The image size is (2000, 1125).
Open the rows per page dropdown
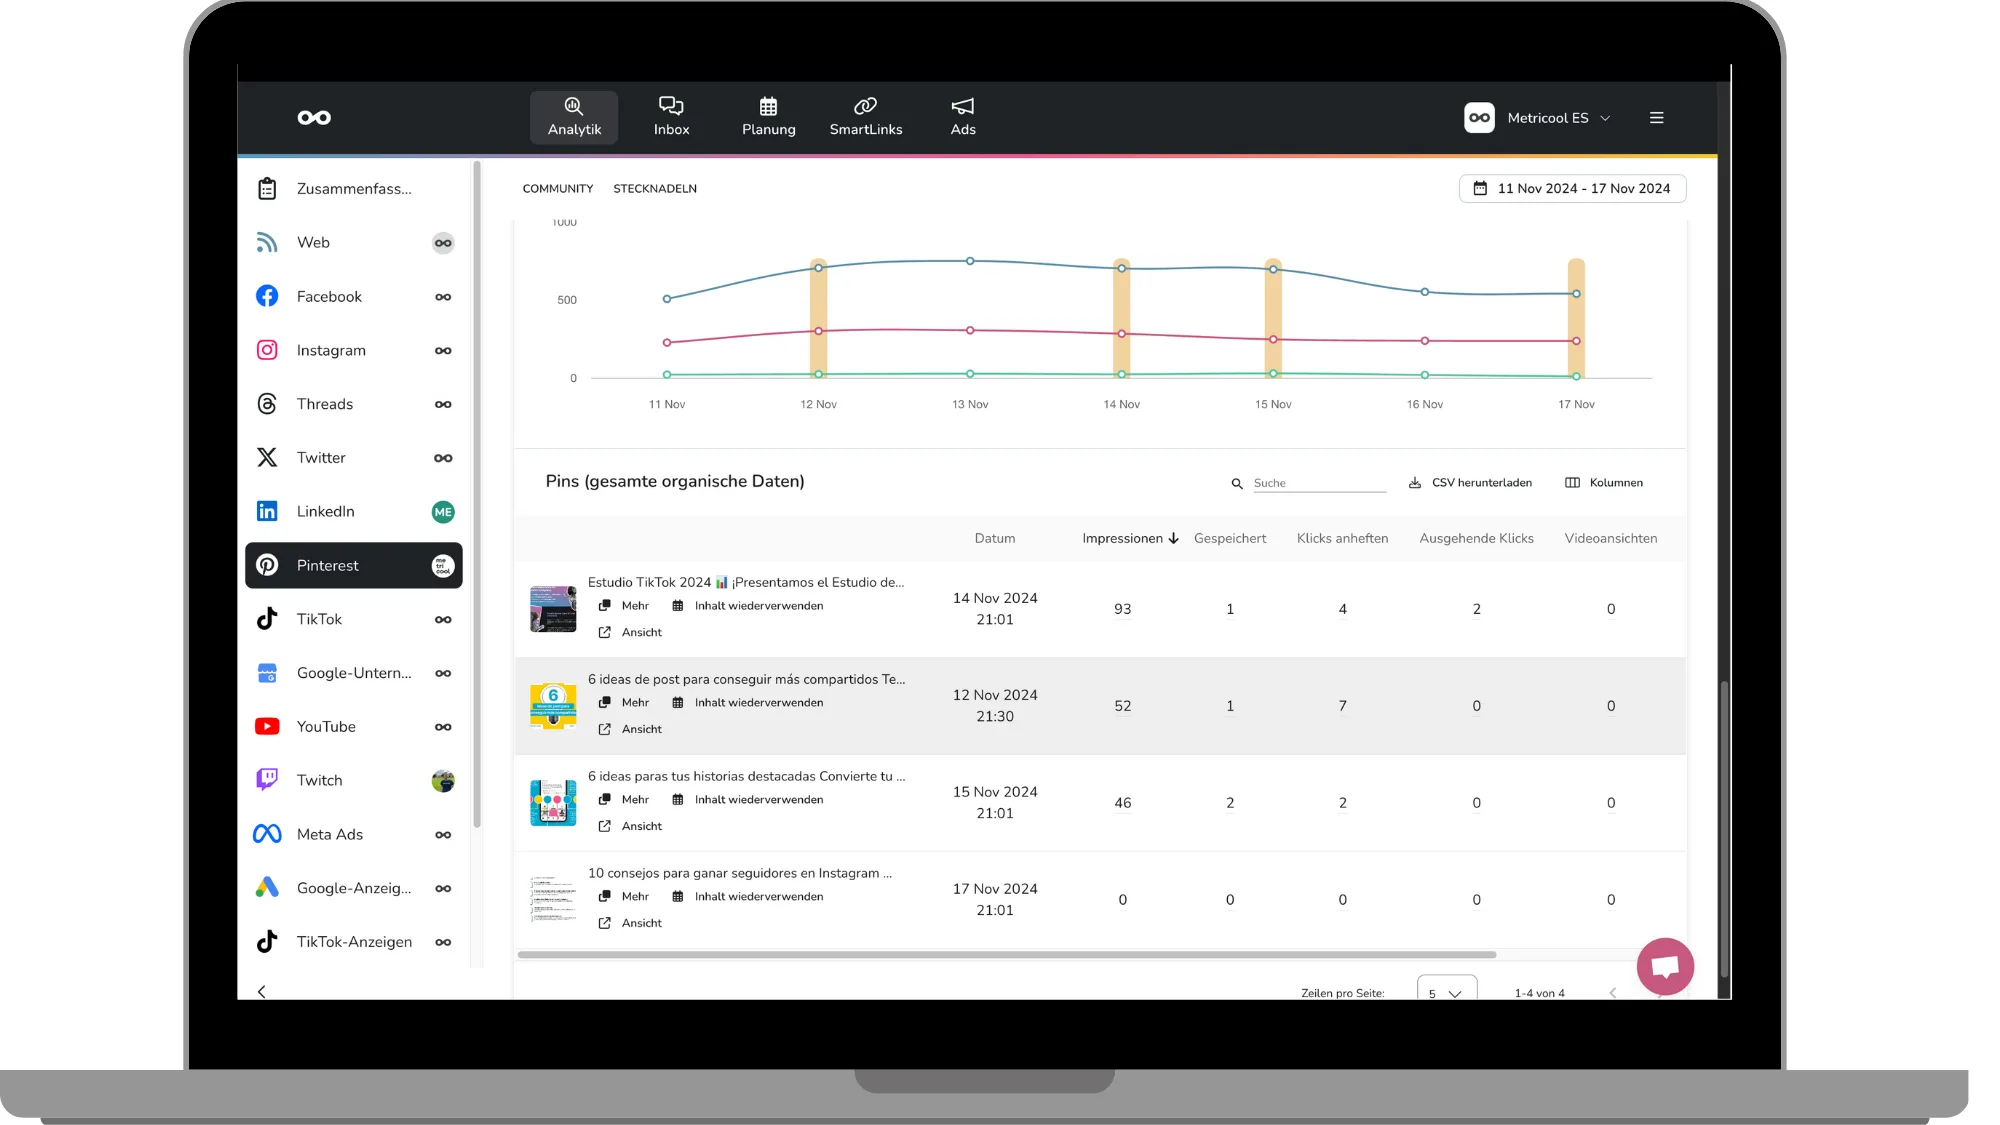(1446, 992)
